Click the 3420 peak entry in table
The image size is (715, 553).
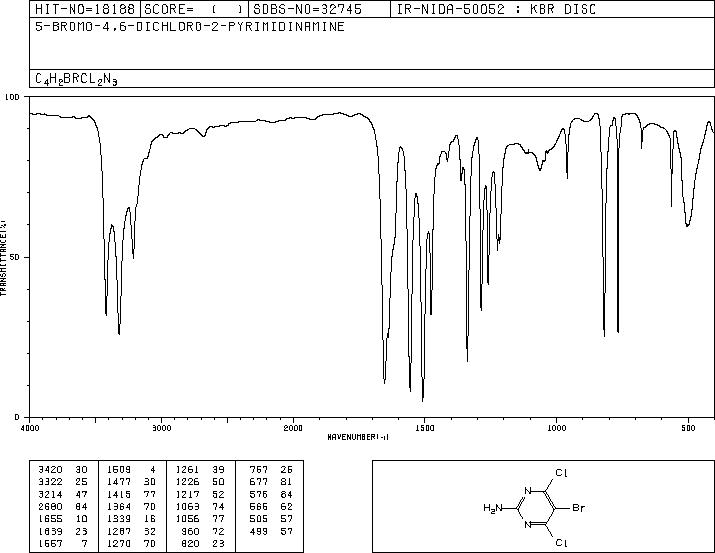63,470
